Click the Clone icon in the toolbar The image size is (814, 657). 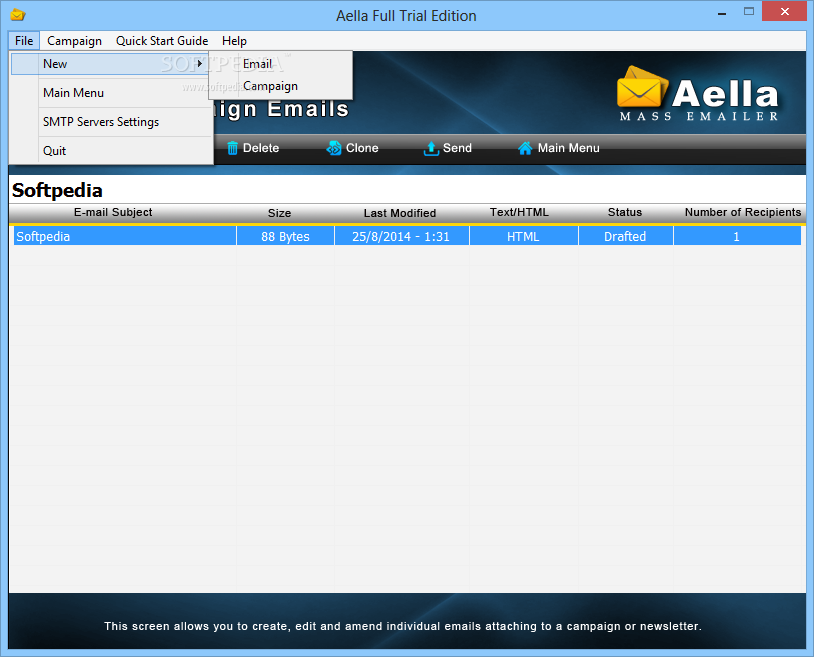click(333, 148)
